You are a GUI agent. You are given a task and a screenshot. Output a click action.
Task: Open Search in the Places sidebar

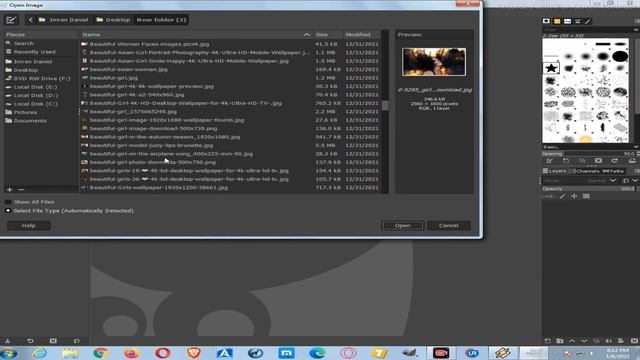click(x=24, y=43)
